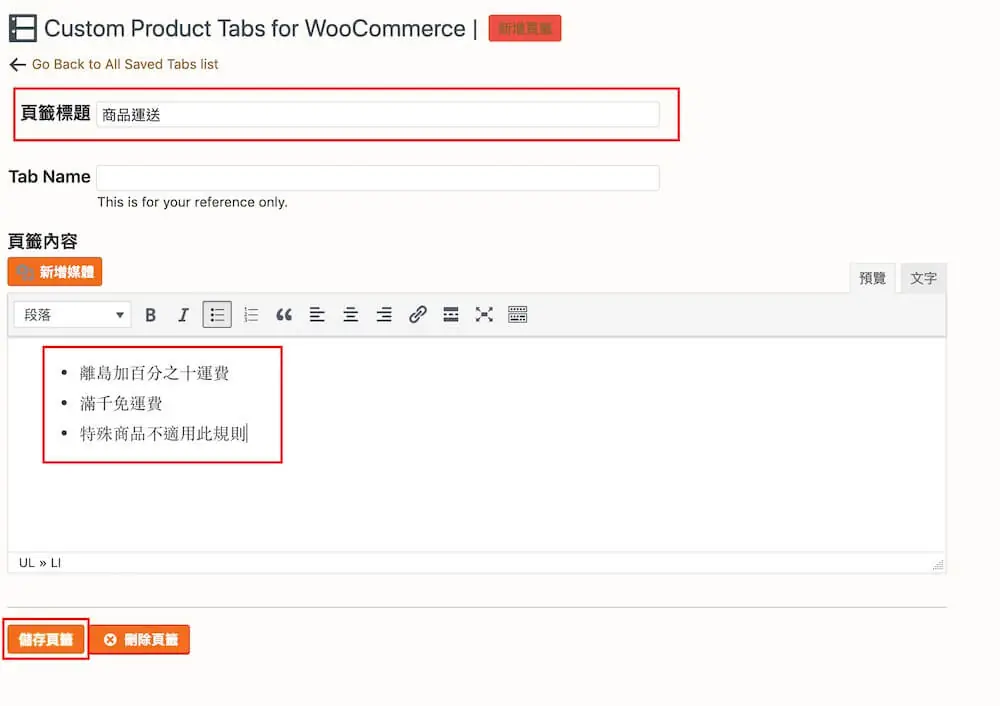Focus the 頁籤標題 title input field
The width and height of the screenshot is (1000, 706).
coord(378,115)
